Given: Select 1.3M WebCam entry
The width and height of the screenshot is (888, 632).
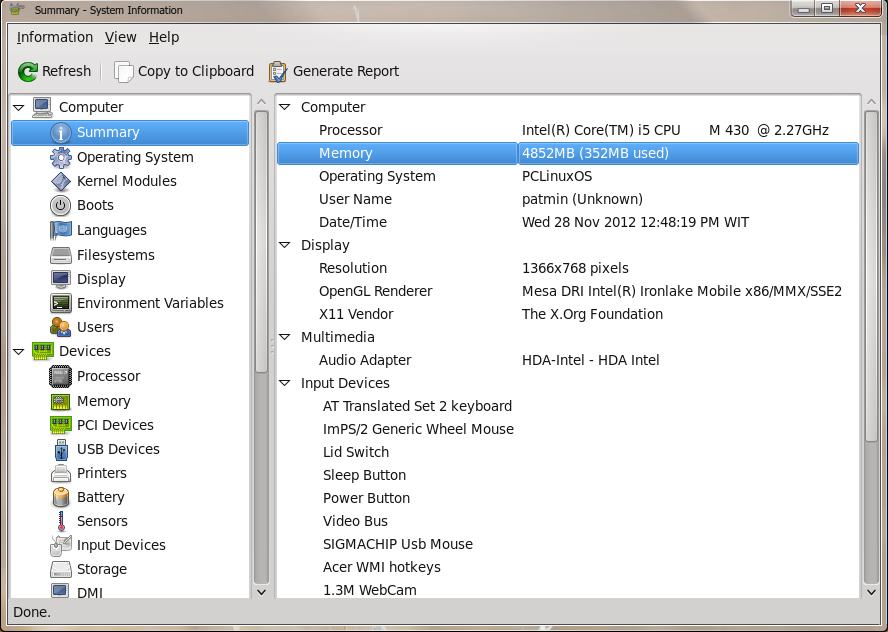Looking at the screenshot, I should coord(369,590).
